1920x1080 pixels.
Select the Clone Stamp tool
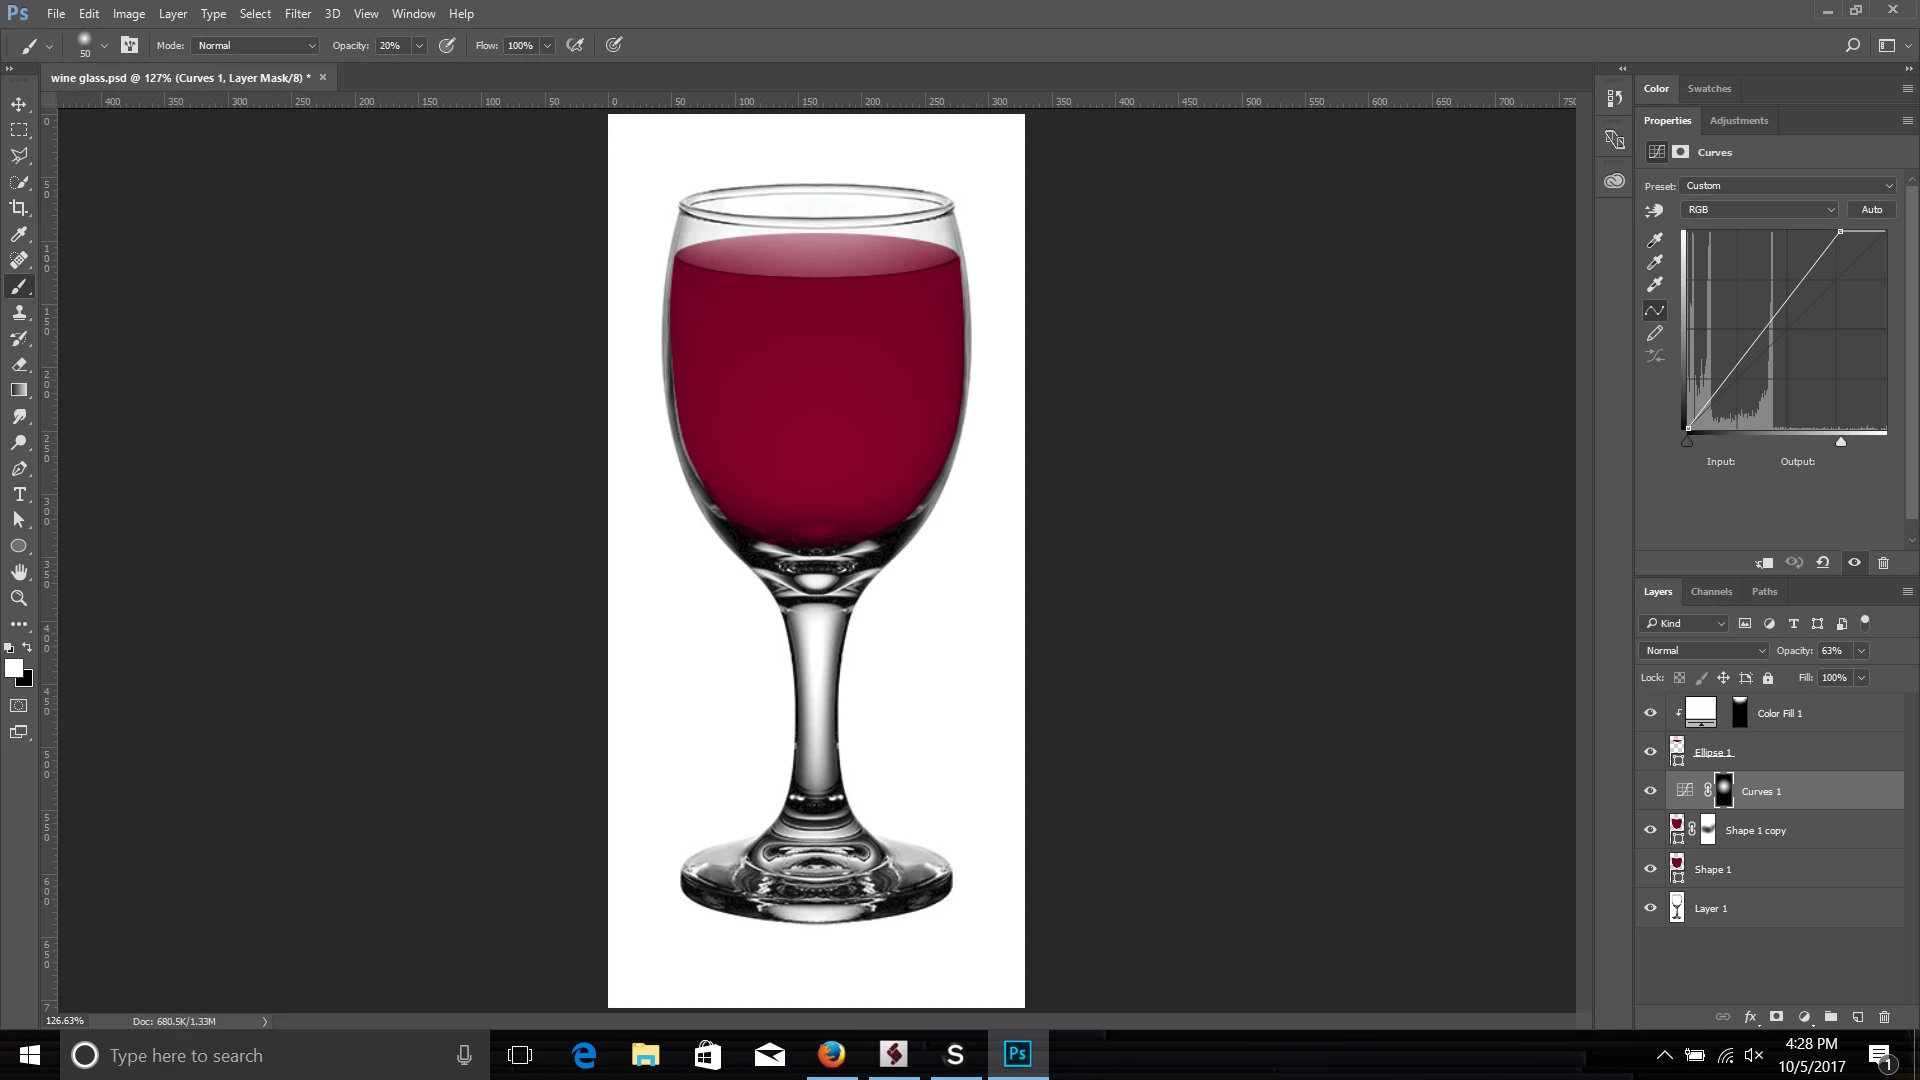[x=19, y=313]
